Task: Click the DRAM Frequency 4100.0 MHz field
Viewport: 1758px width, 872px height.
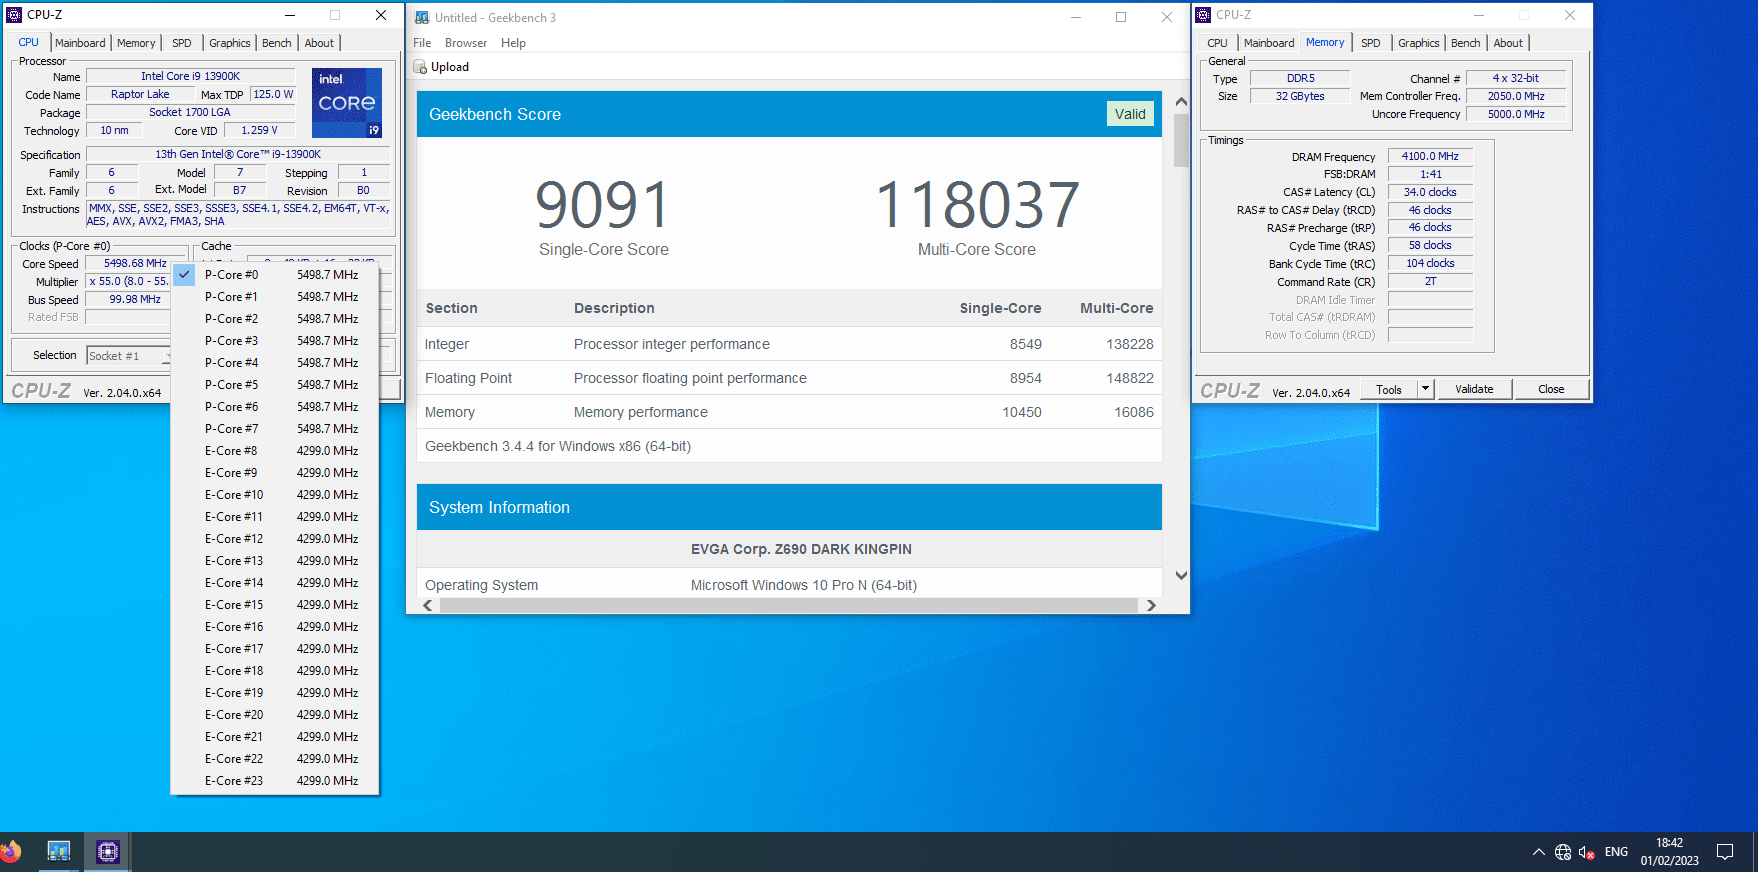Action: 1430,156
